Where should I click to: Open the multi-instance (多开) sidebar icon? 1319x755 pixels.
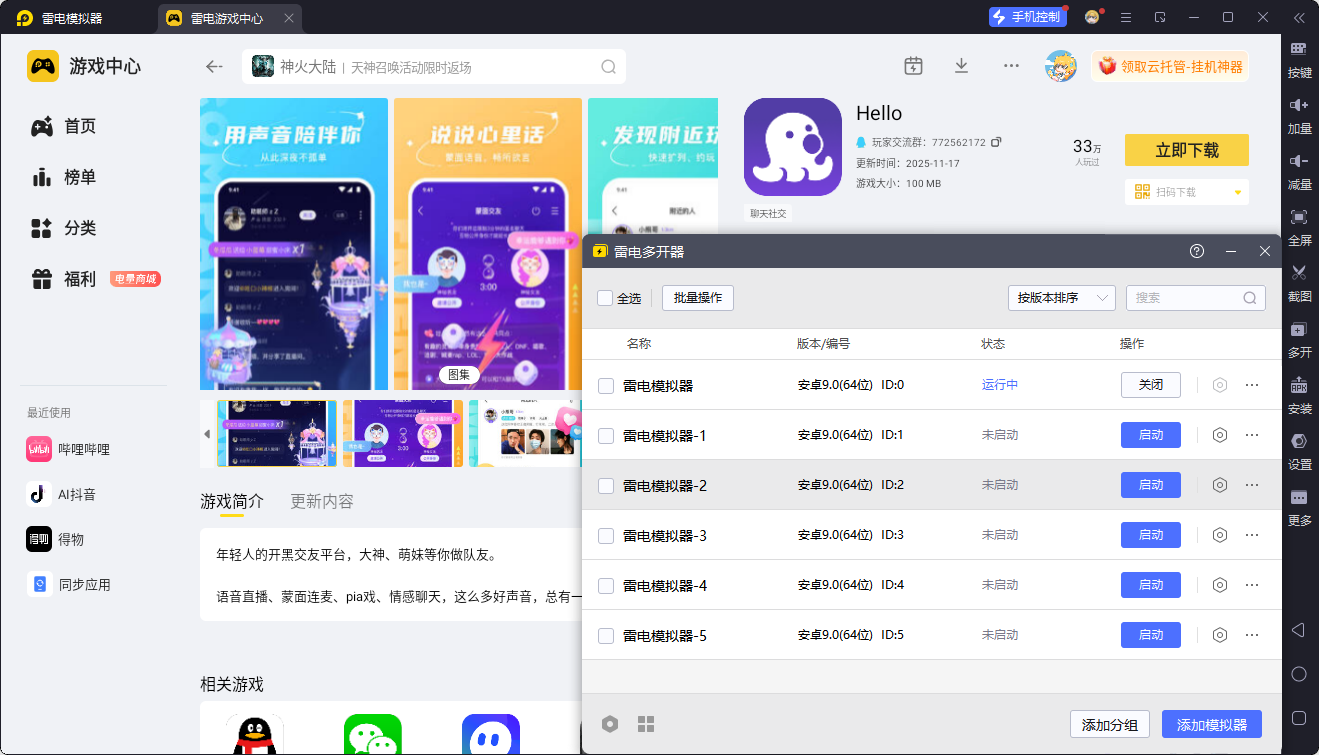pyautogui.click(x=1299, y=329)
